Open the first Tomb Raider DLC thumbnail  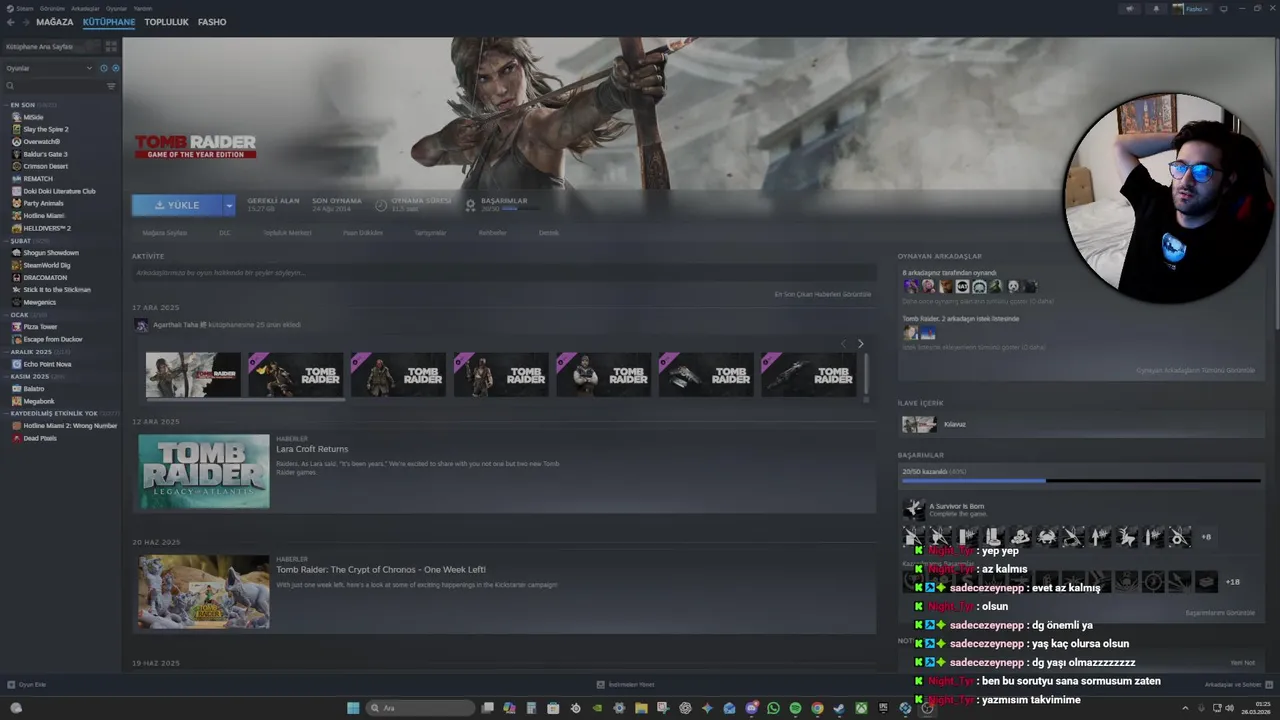point(193,375)
